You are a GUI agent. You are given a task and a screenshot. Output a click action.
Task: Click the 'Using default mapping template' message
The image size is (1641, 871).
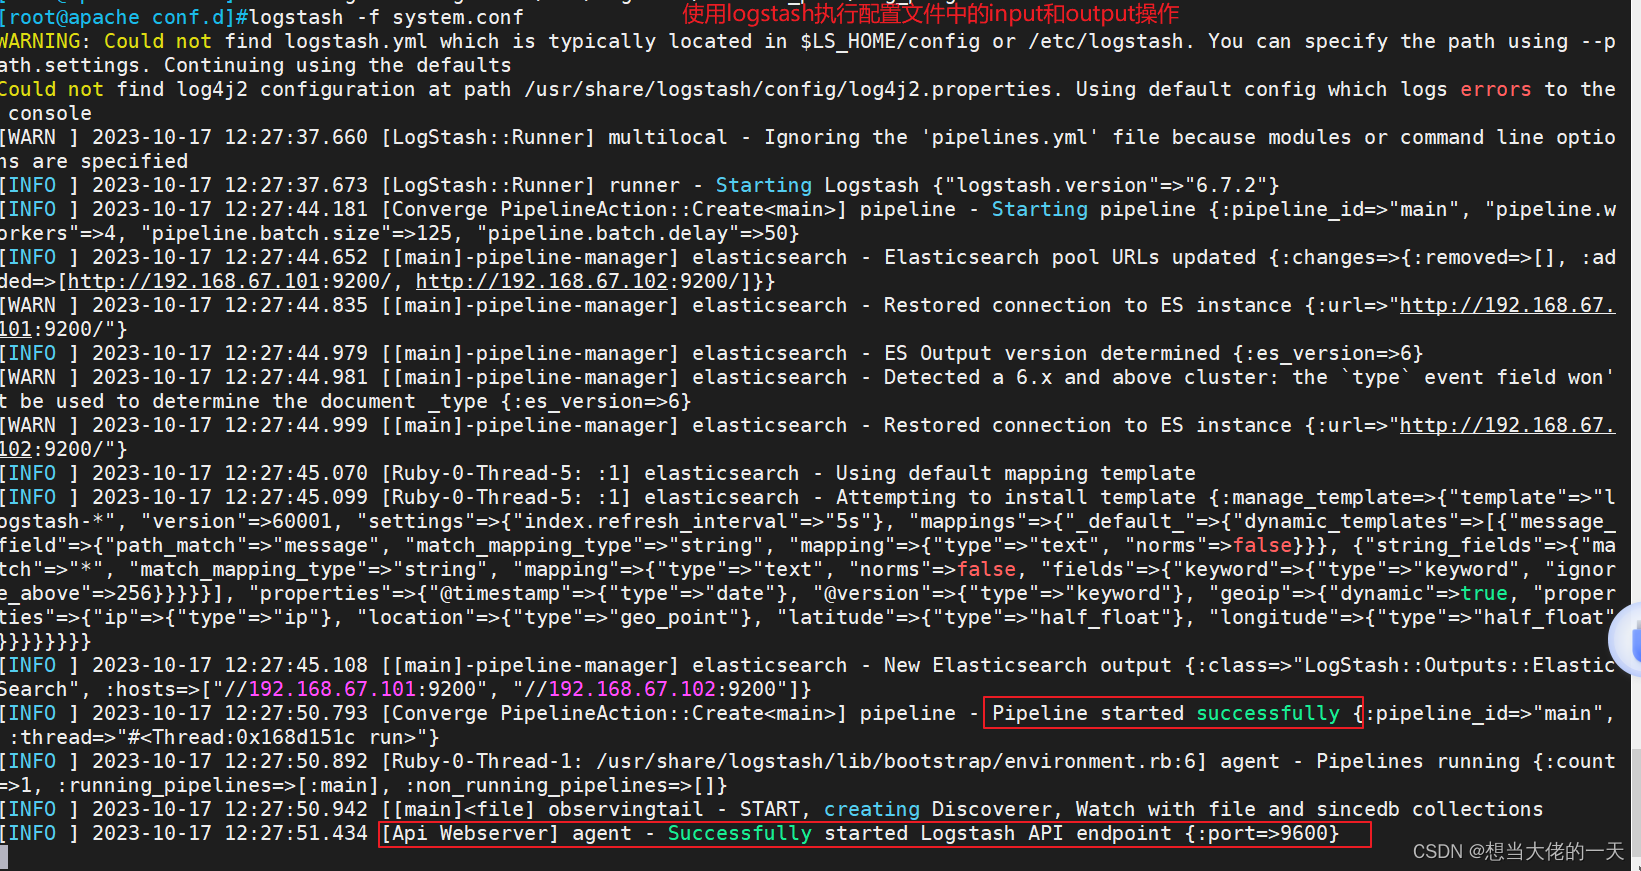tap(1015, 473)
